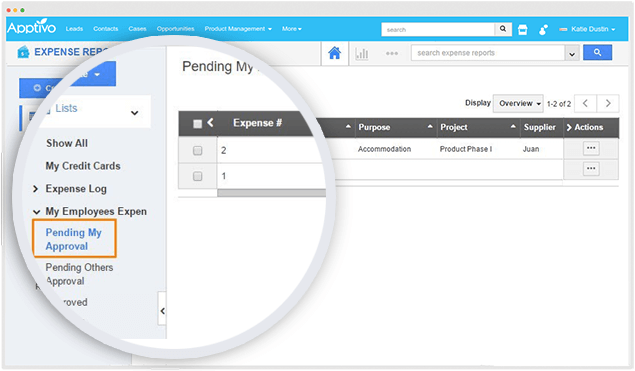Screen dimensions: 635x371
Task: Open the advanced search dropdown arrow
Action: tap(572, 53)
